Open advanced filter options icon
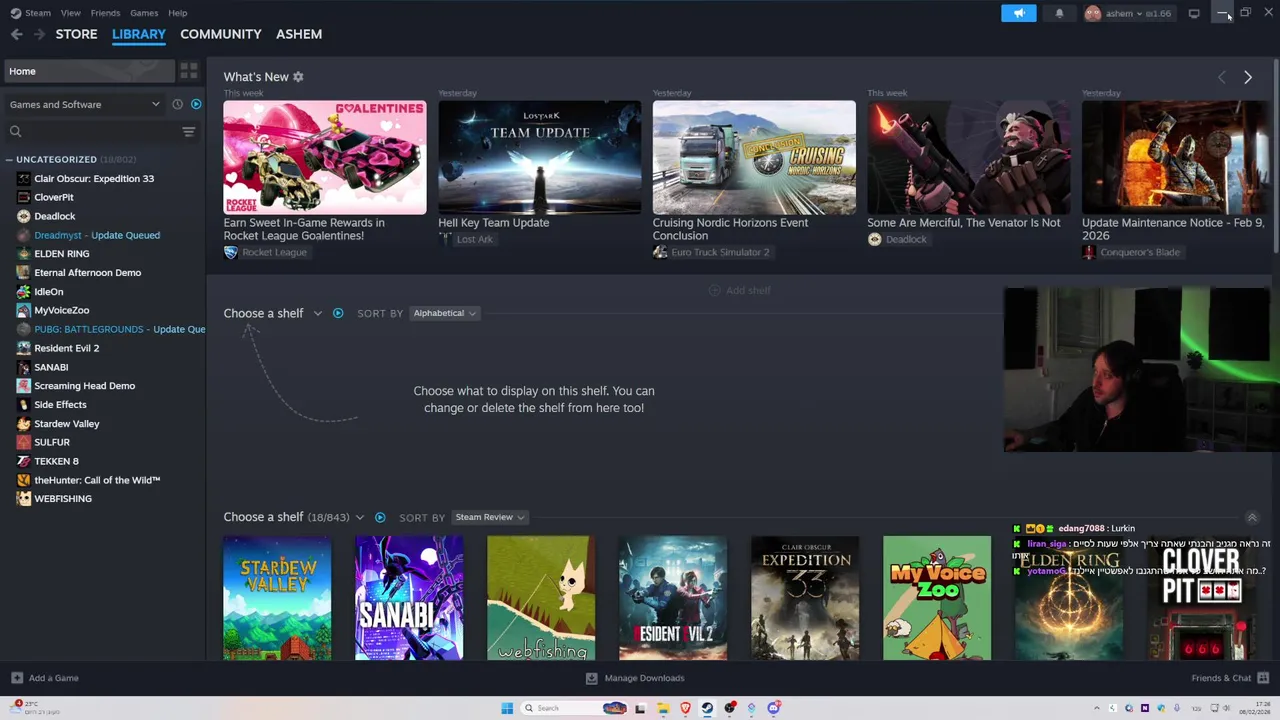The image size is (1280, 720). point(188,132)
